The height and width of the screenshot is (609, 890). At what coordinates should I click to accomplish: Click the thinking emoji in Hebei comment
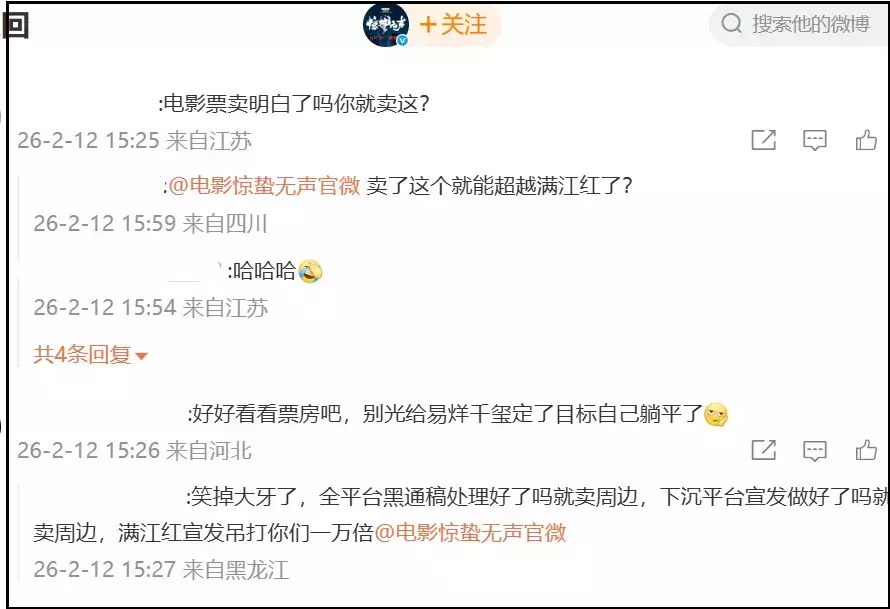[716, 414]
